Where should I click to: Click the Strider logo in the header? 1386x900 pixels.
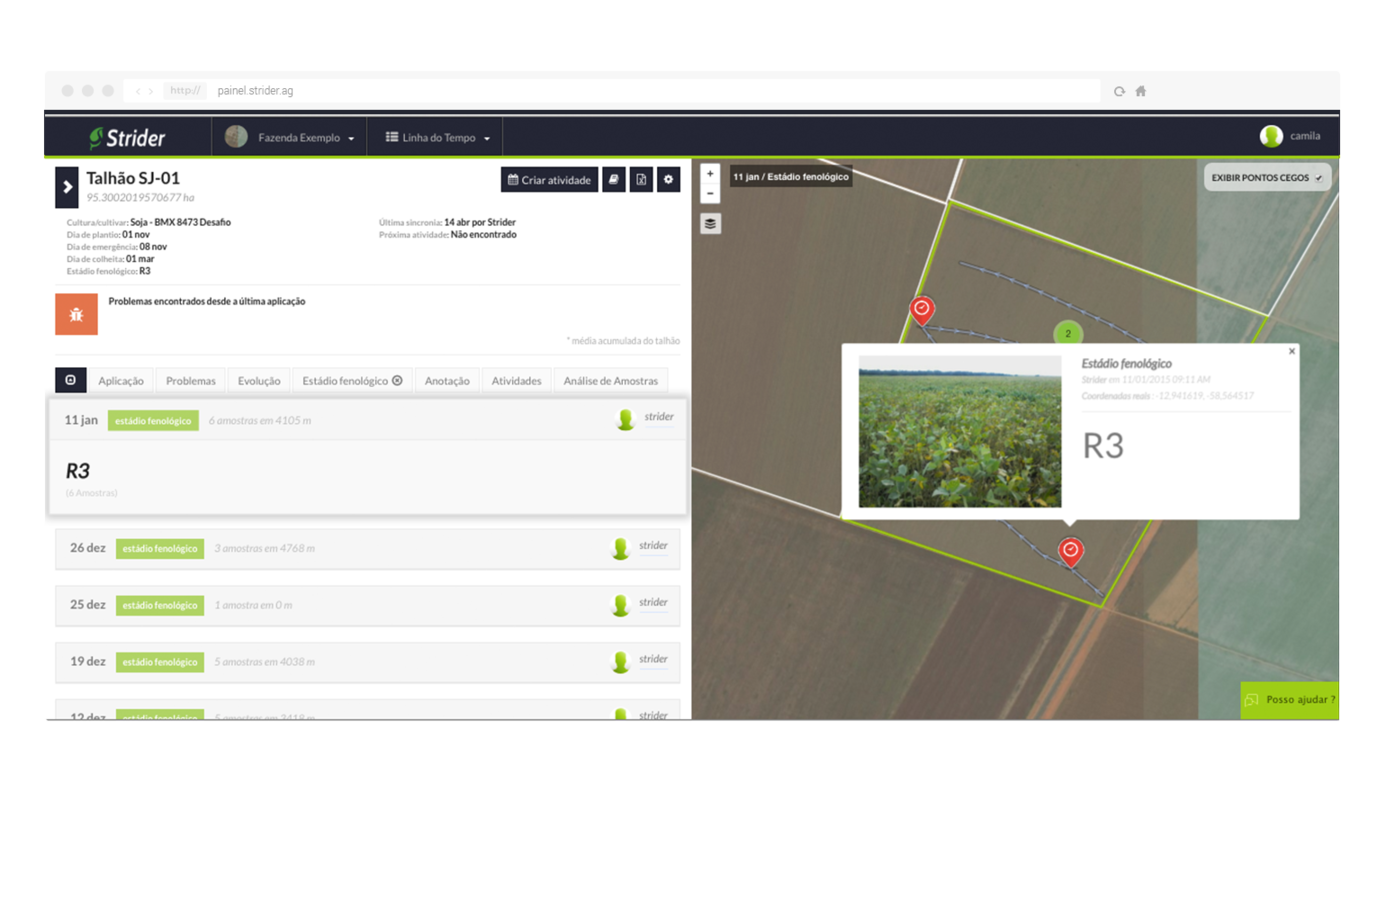127,138
